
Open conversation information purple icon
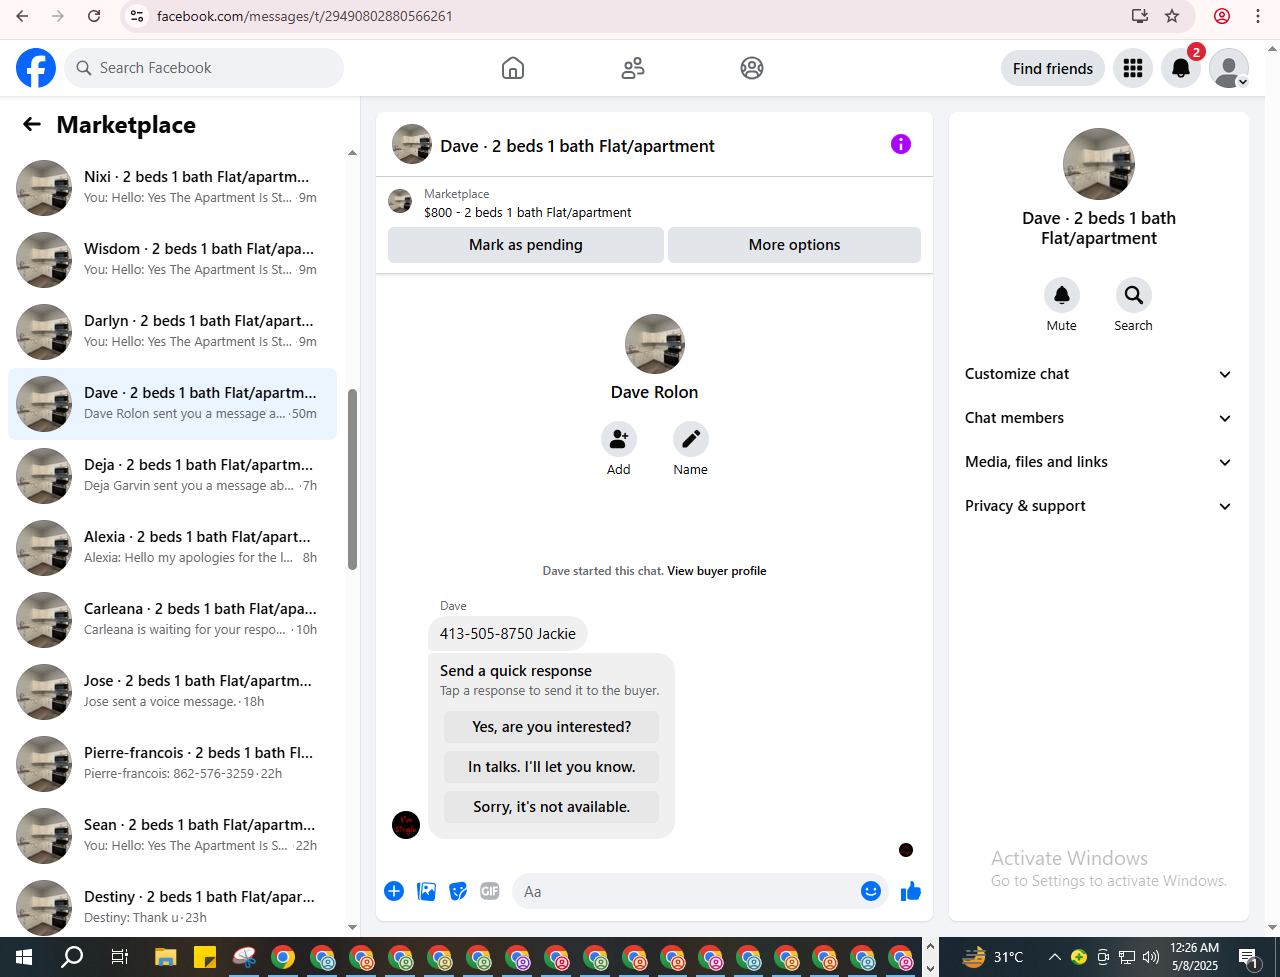901,144
